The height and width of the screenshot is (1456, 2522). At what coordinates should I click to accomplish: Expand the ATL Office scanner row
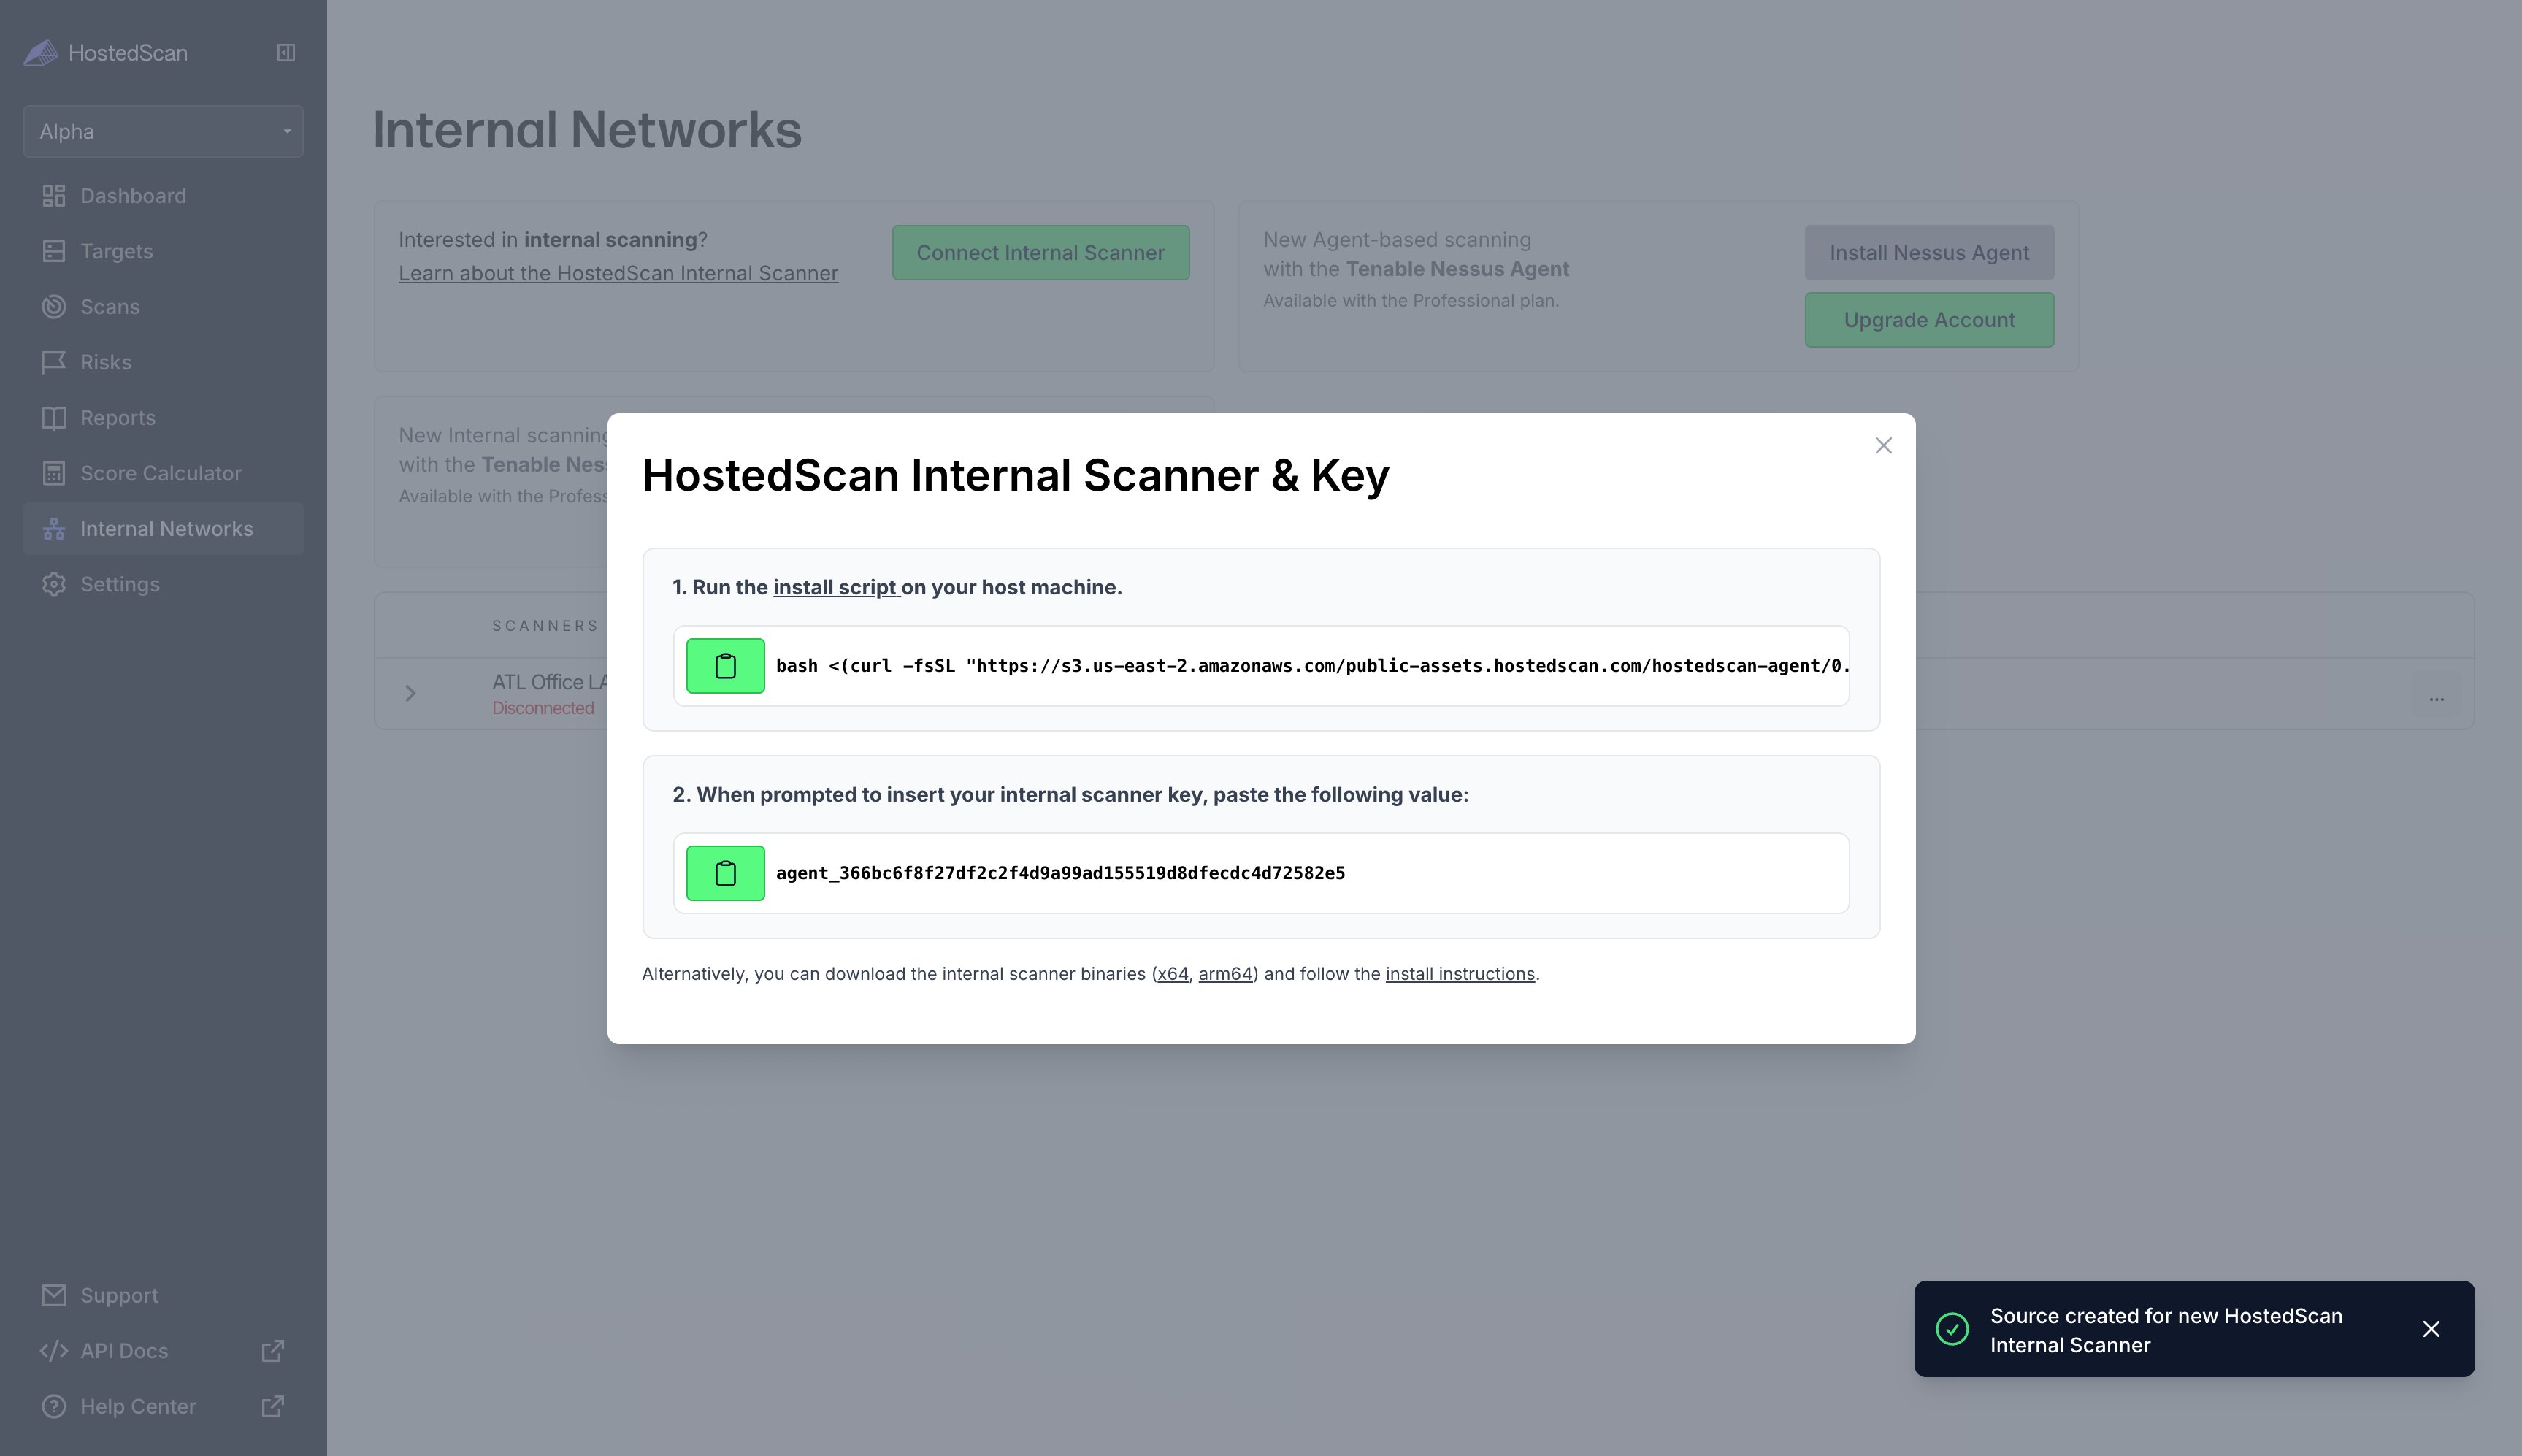(410, 693)
